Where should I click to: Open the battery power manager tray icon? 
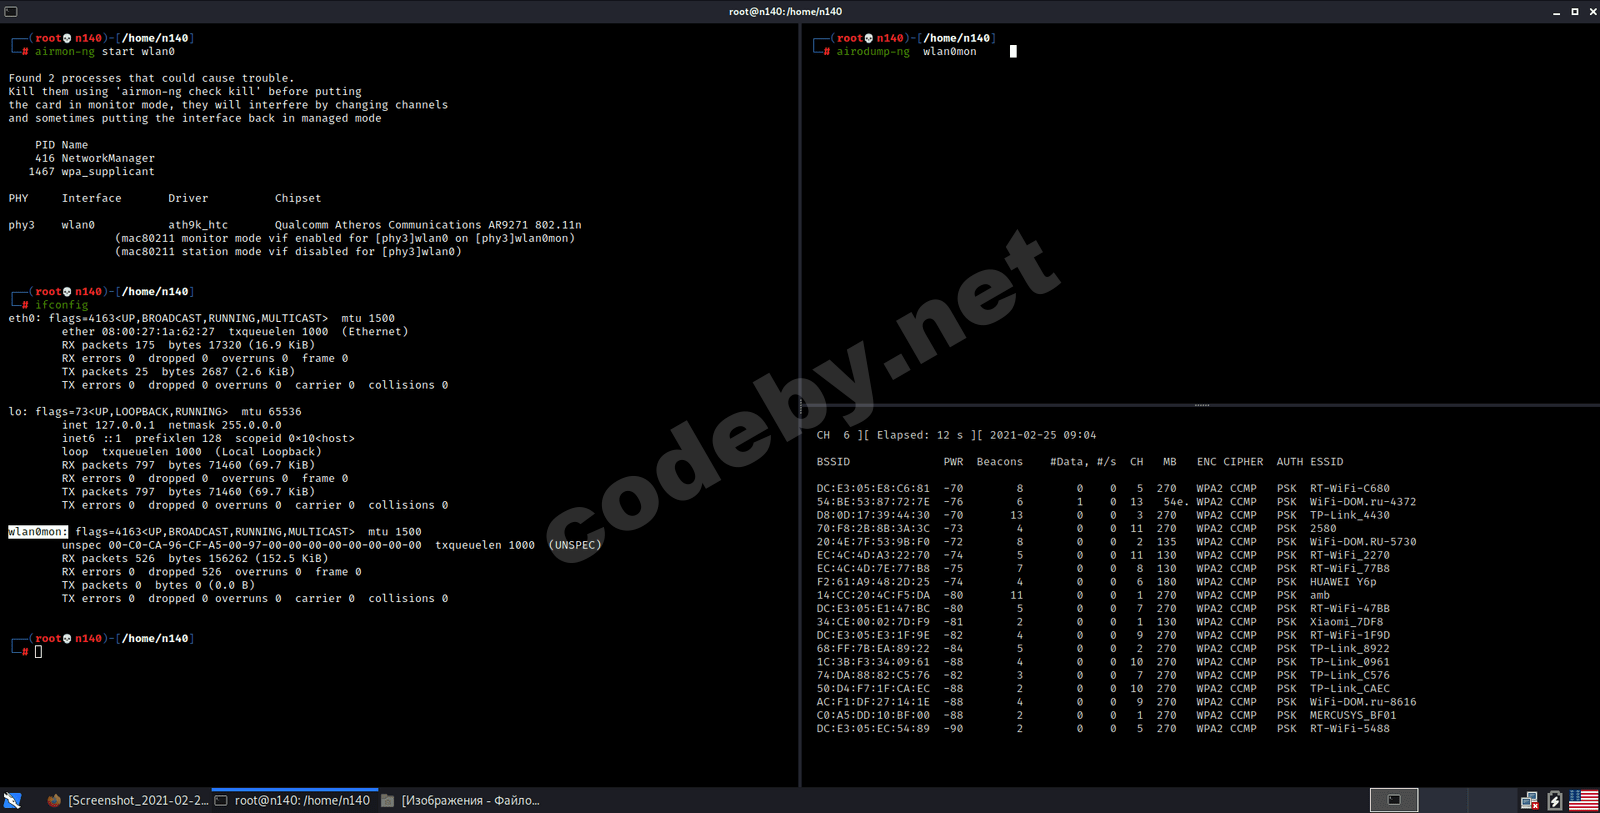pyautogui.click(x=1555, y=800)
